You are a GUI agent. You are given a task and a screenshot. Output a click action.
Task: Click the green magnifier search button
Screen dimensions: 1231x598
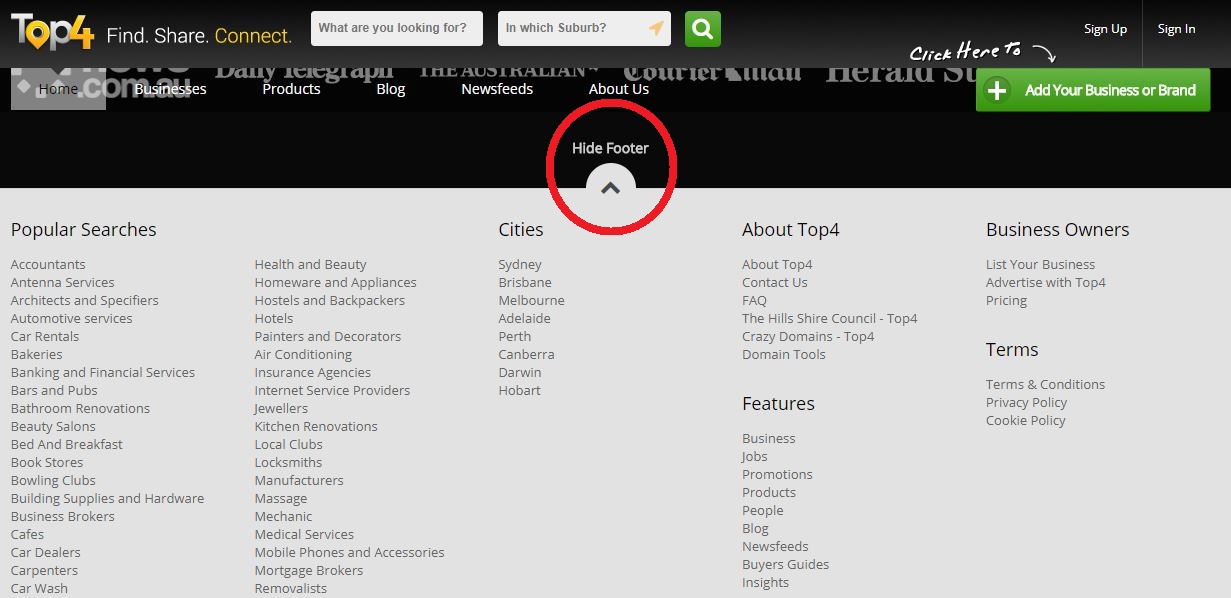point(702,29)
